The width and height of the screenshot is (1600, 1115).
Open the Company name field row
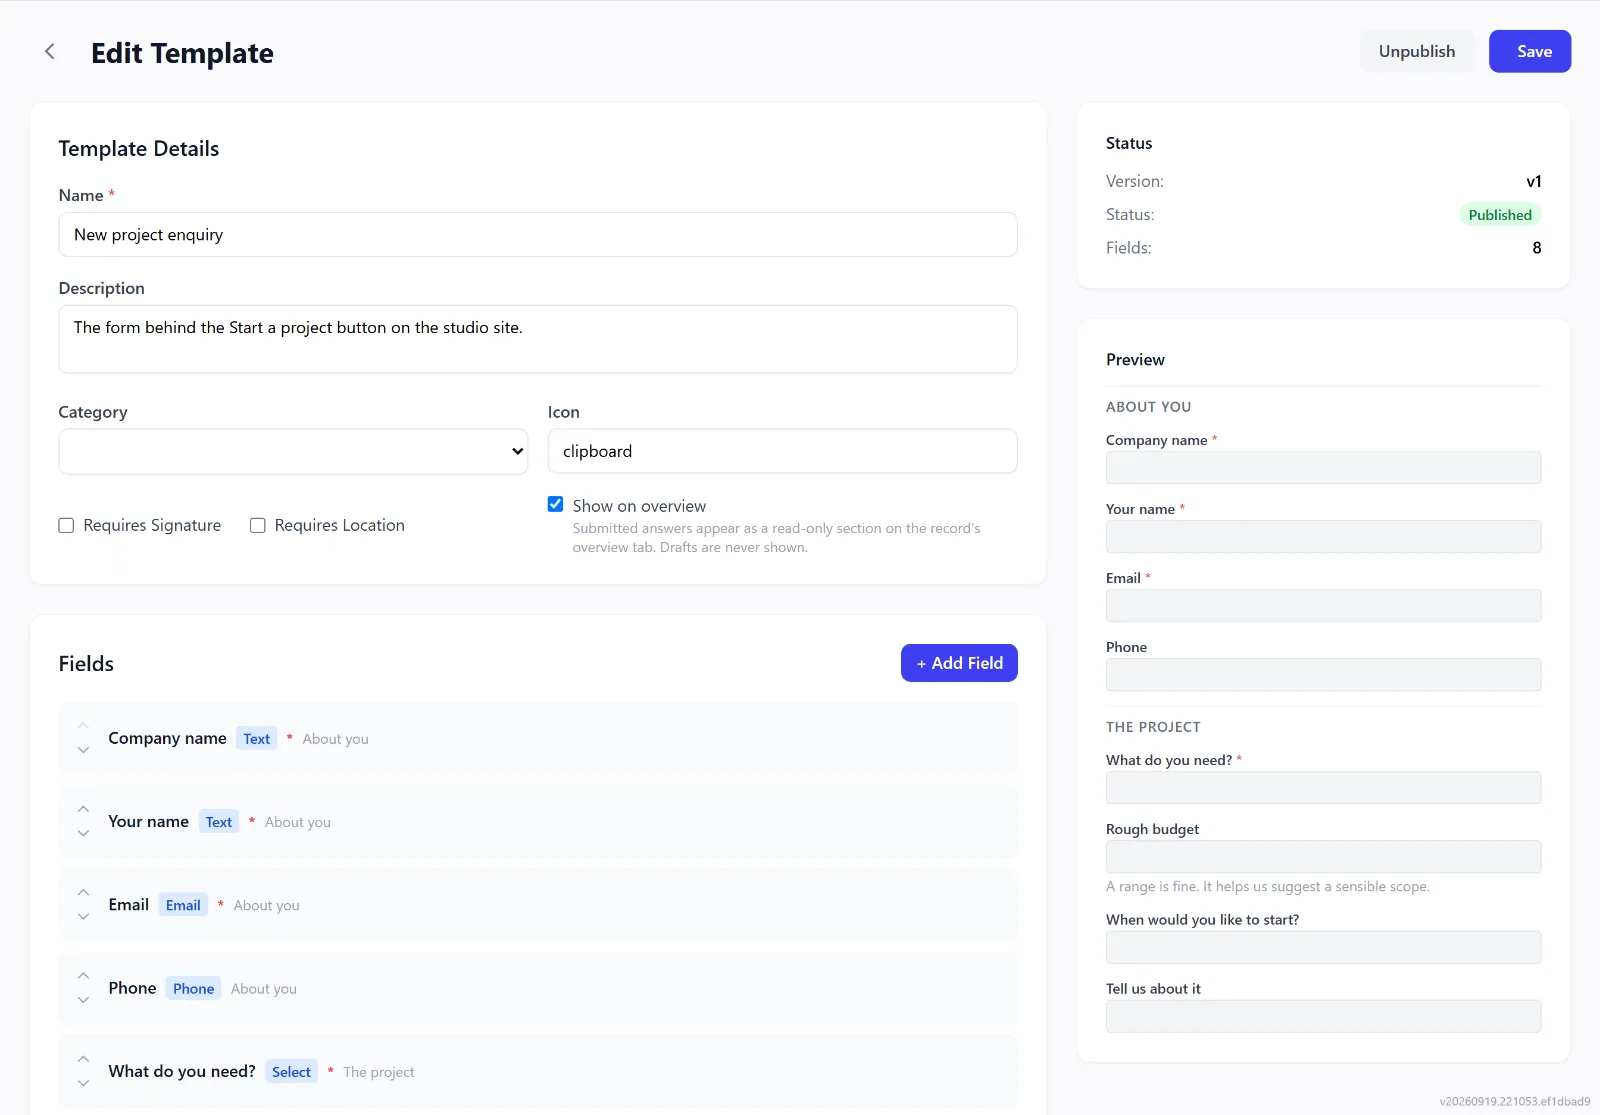tap(538, 738)
